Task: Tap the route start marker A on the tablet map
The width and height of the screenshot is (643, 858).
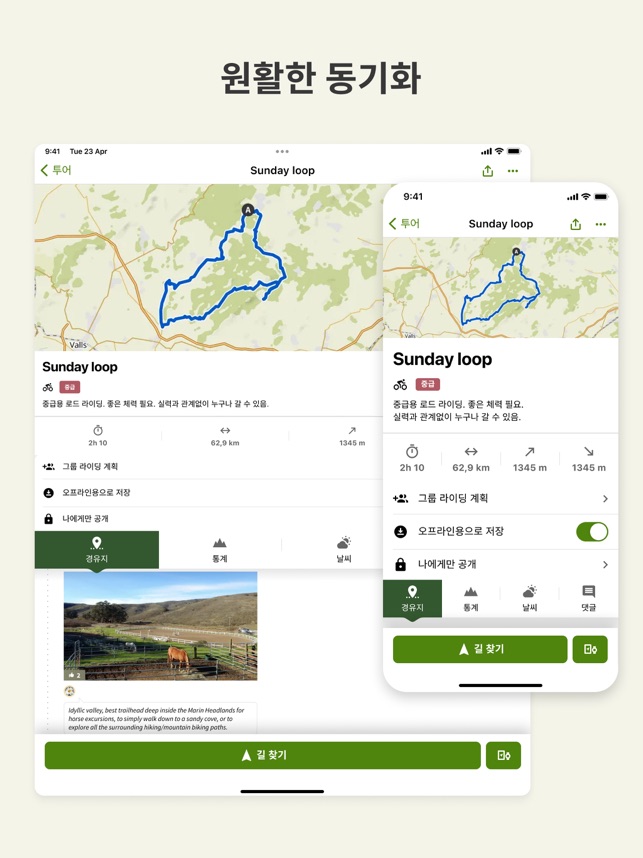Action: pos(248,210)
